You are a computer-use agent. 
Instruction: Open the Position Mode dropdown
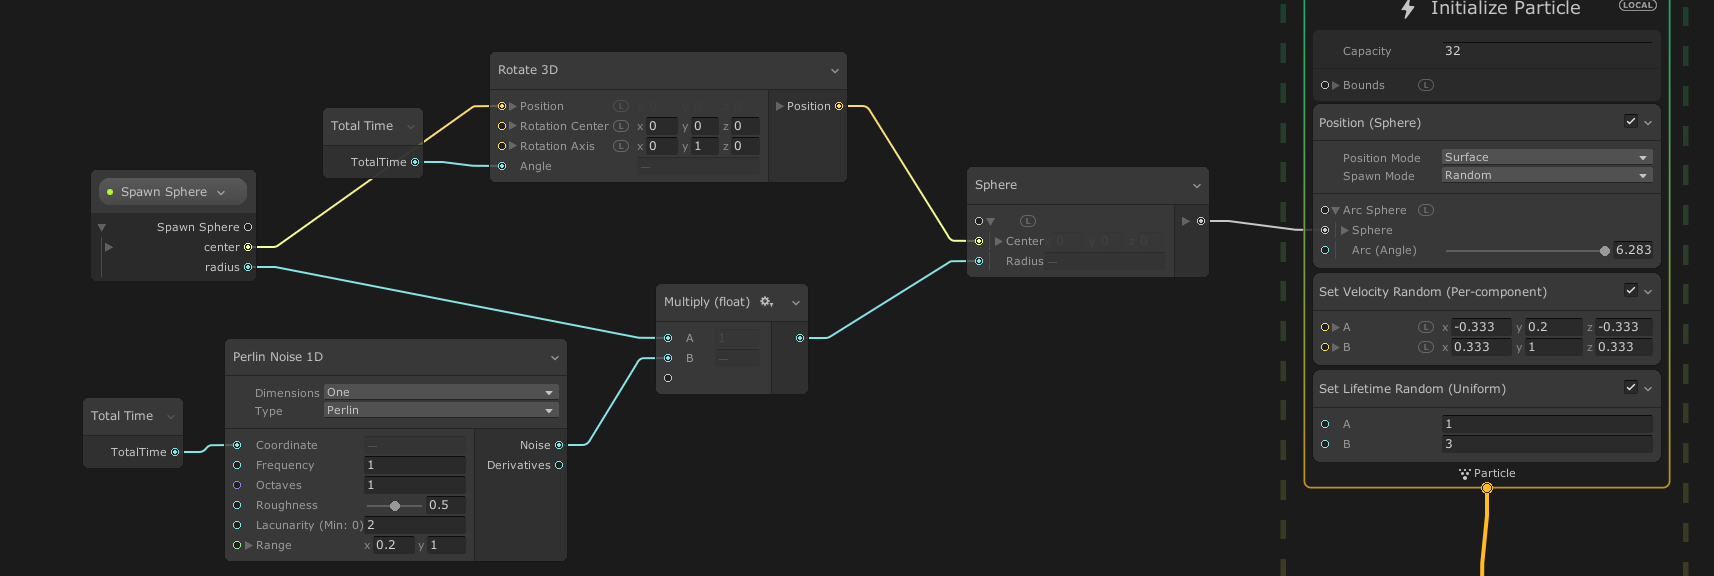click(x=1546, y=157)
